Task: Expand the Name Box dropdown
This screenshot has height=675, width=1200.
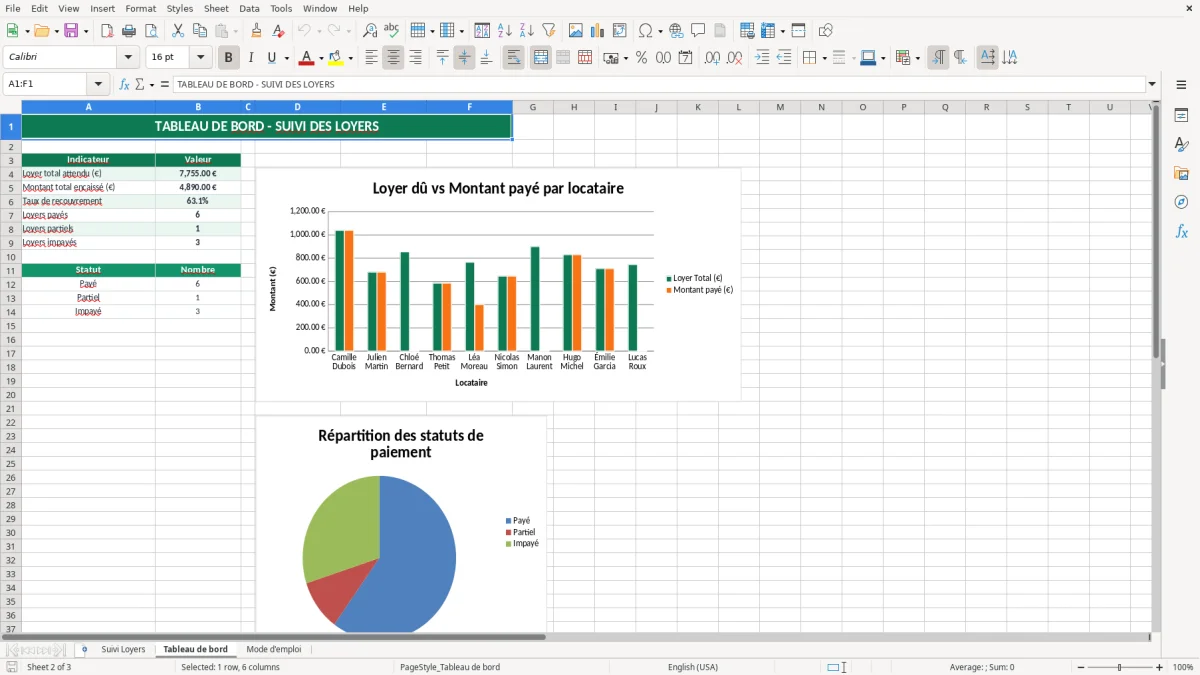Action: (98, 84)
